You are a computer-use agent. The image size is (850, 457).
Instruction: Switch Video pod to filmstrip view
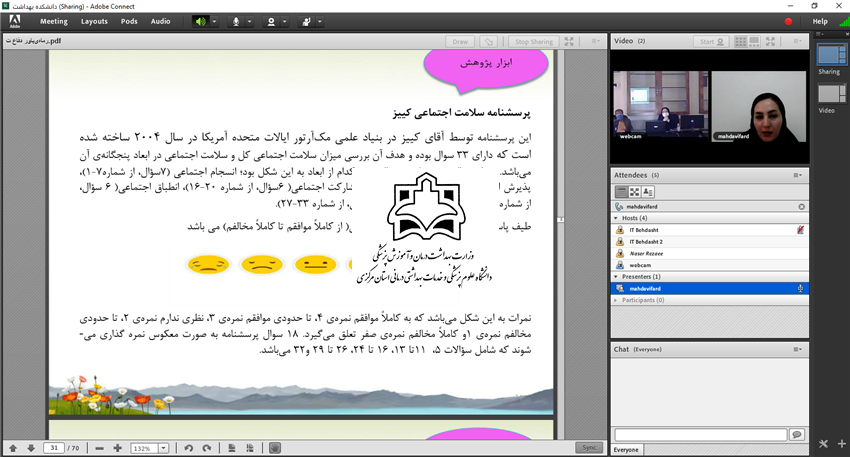pyautogui.click(x=754, y=41)
